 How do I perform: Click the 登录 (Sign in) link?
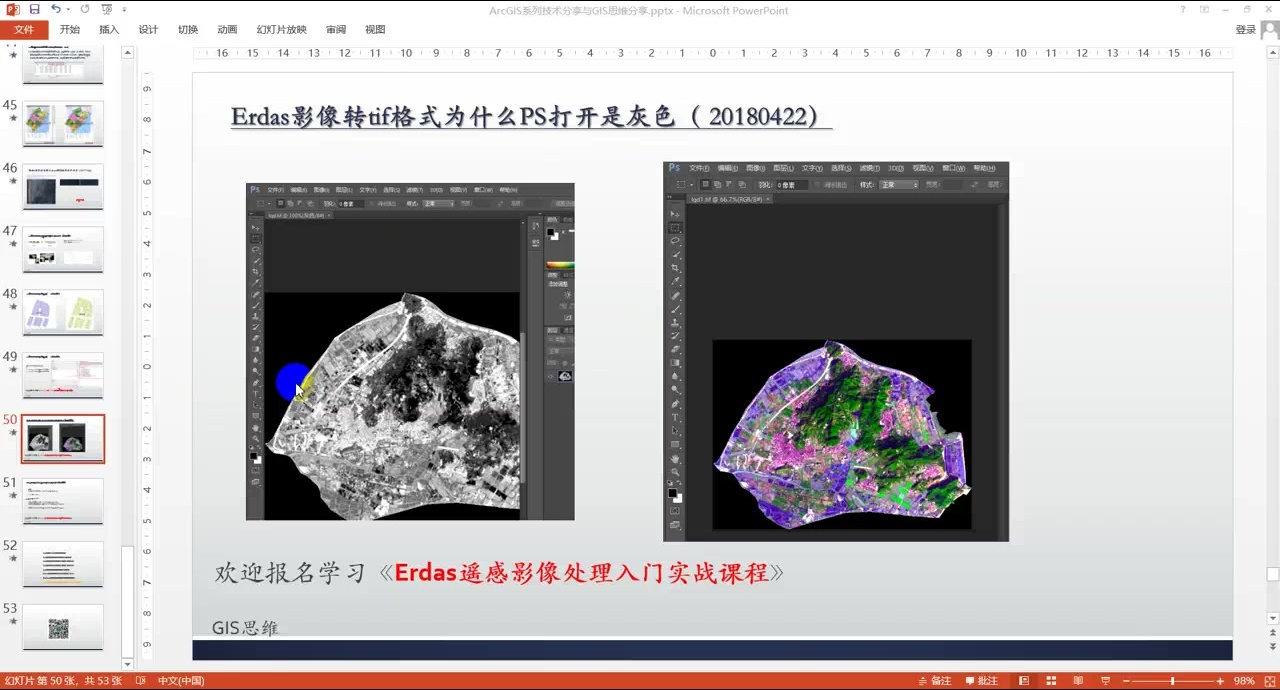pos(1246,30)
